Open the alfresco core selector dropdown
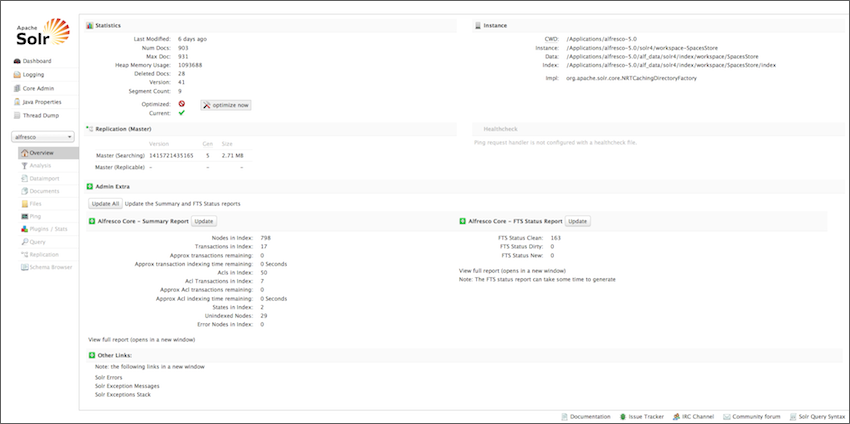This screenshot has height=424, width=850. [x=43, y=136]
